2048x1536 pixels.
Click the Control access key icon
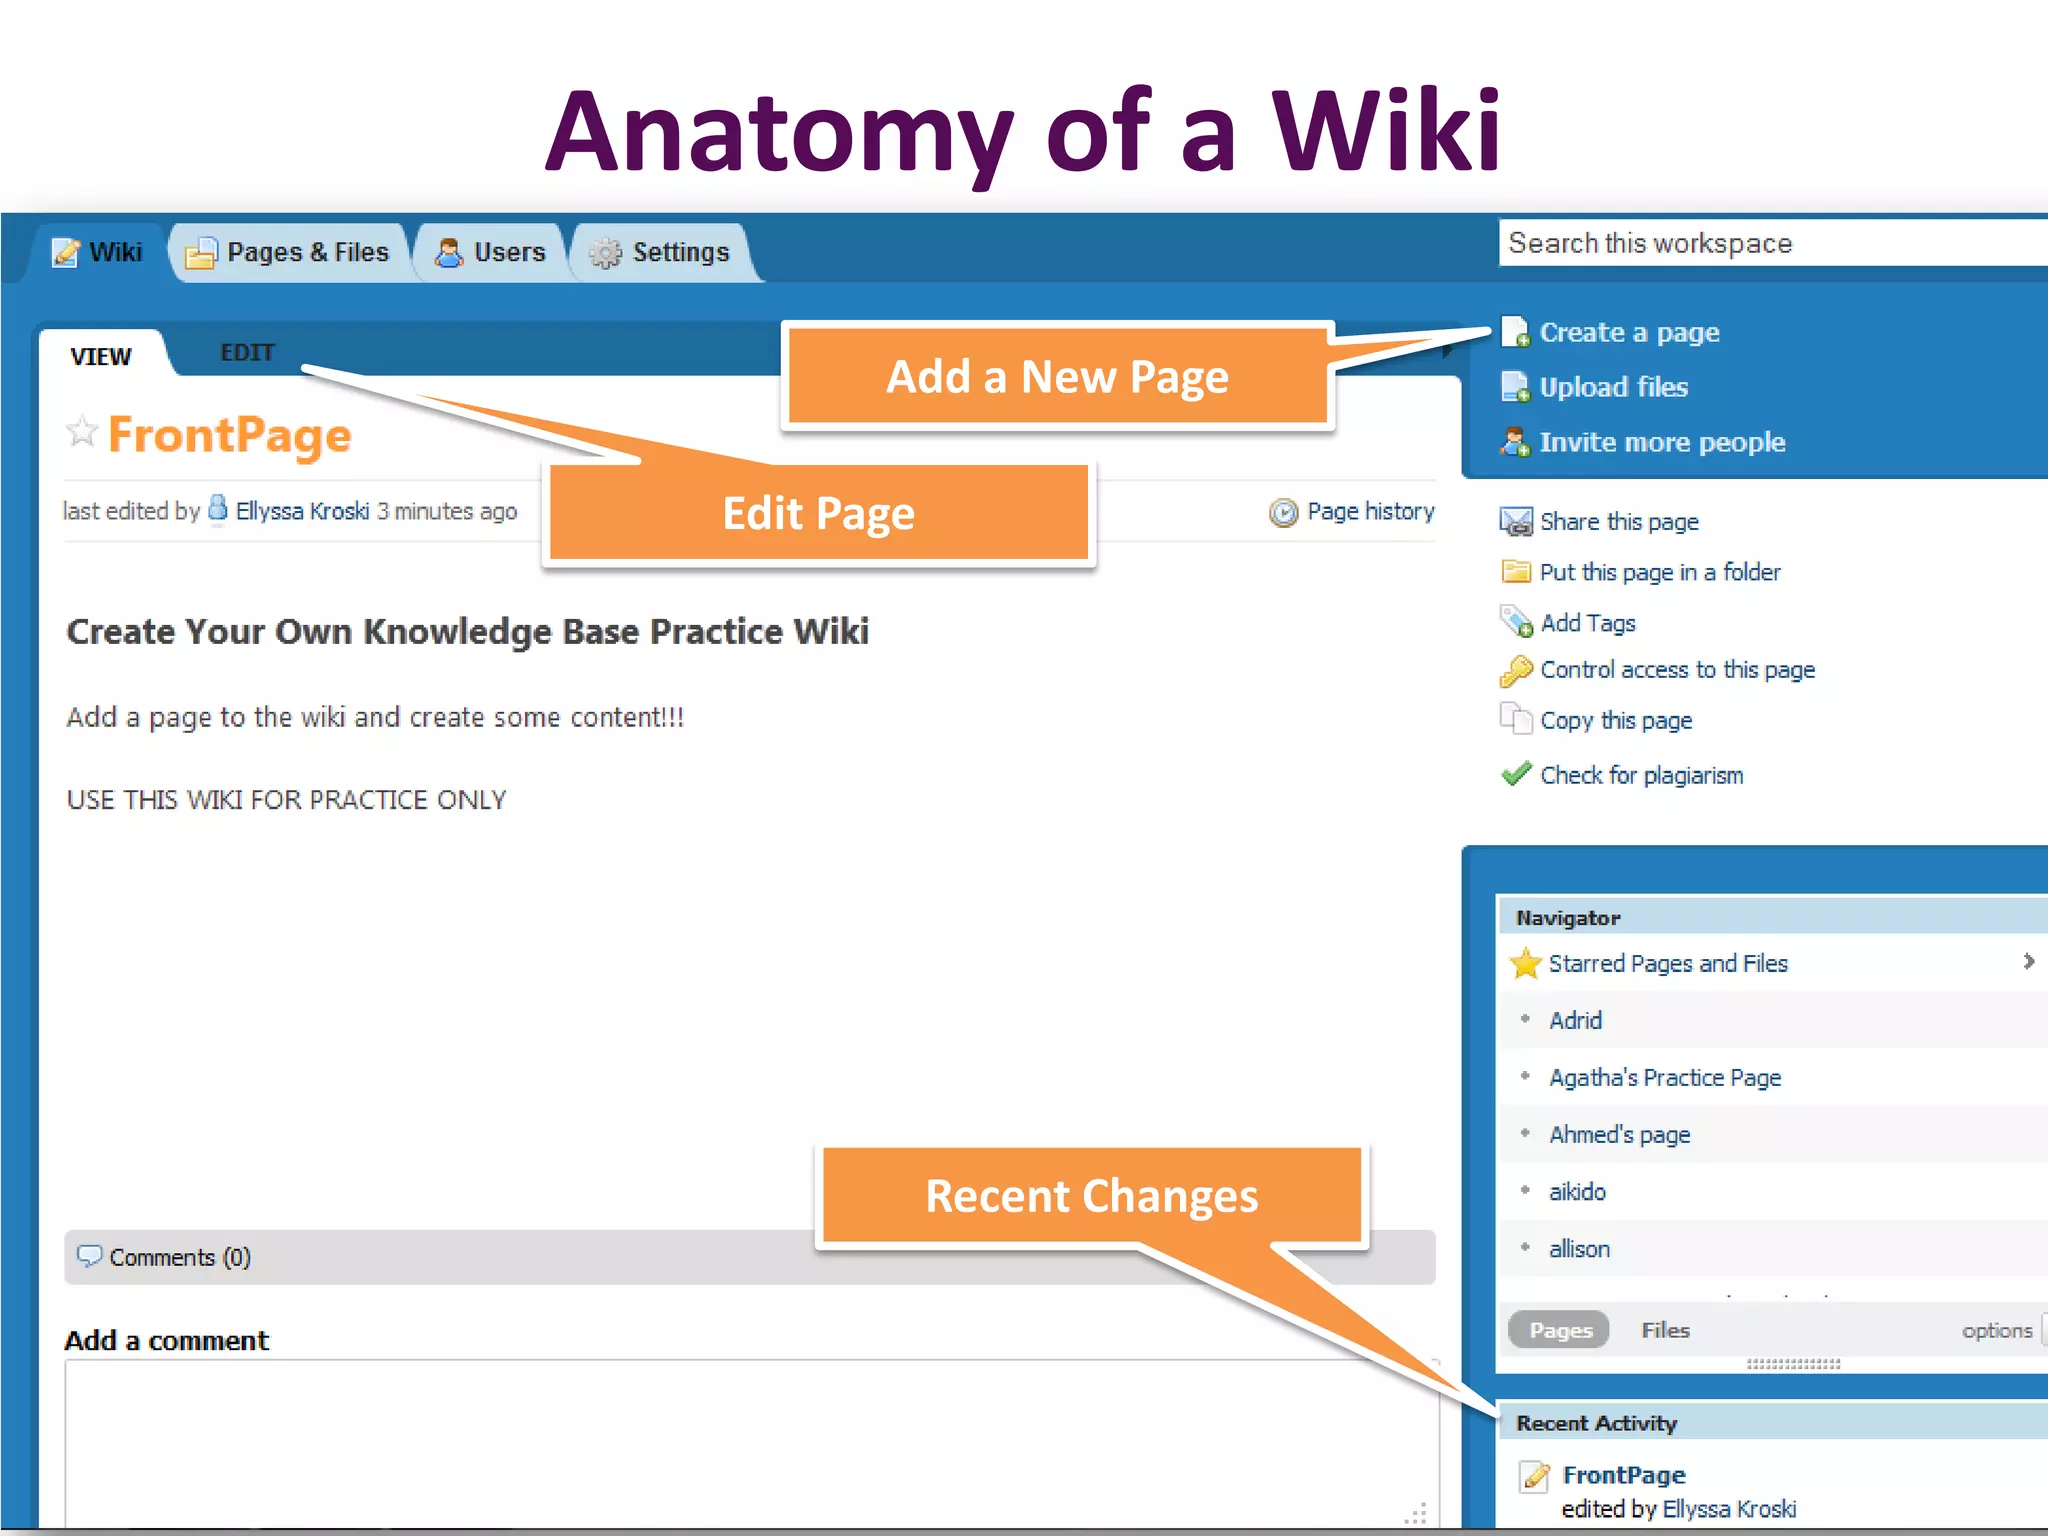pyautogui.click(x=1516, y=670)
